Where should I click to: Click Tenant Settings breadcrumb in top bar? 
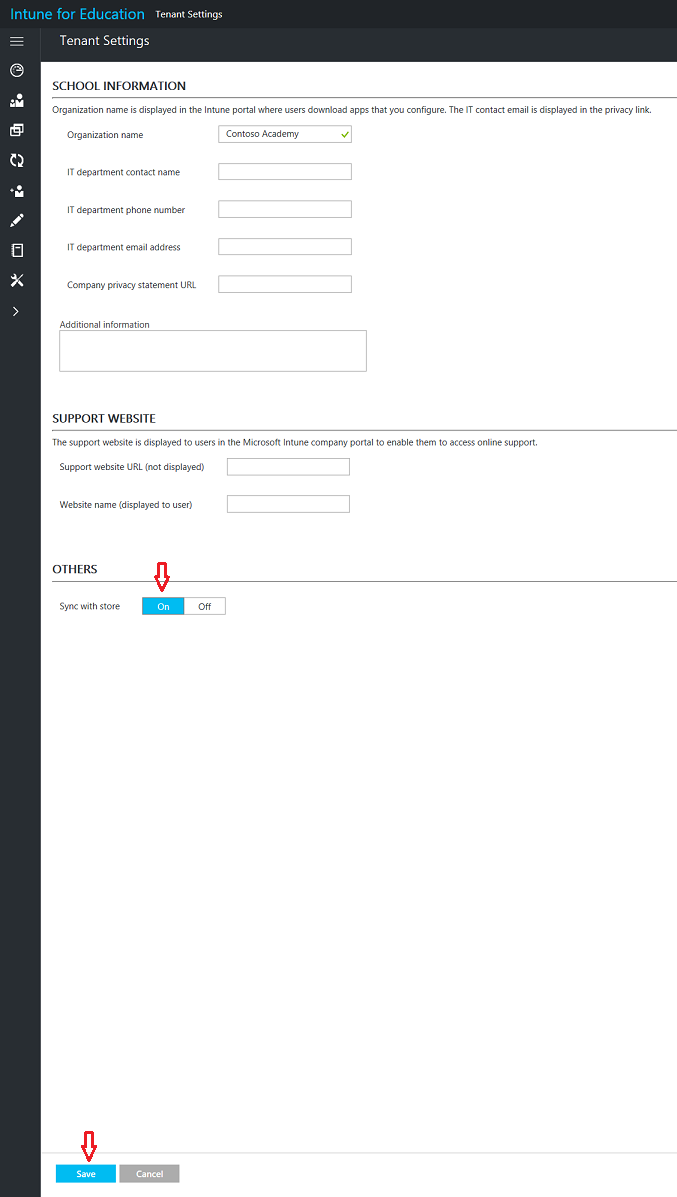point(189,15)
